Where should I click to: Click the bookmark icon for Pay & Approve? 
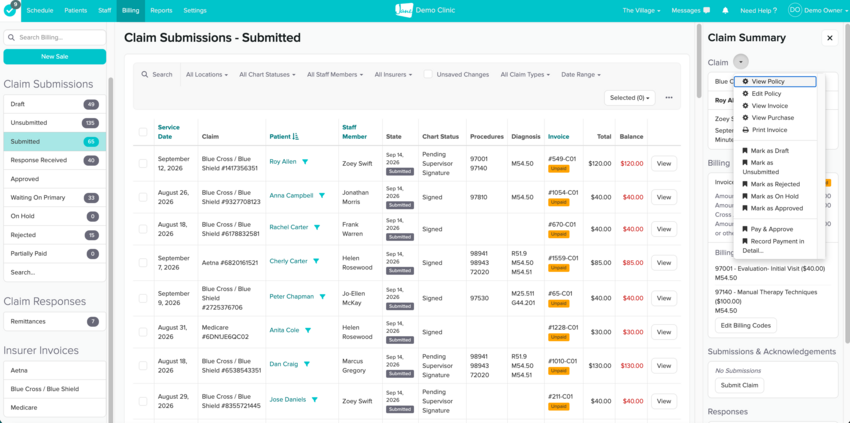pos(745,229)
